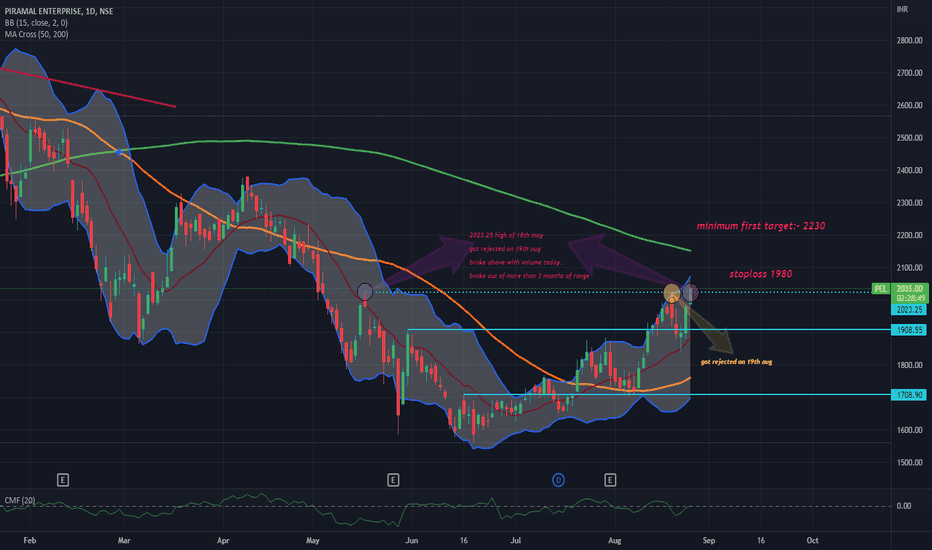Click Aug on the date axis
This screenshot has width=932, height=550.
pos(615,540)
